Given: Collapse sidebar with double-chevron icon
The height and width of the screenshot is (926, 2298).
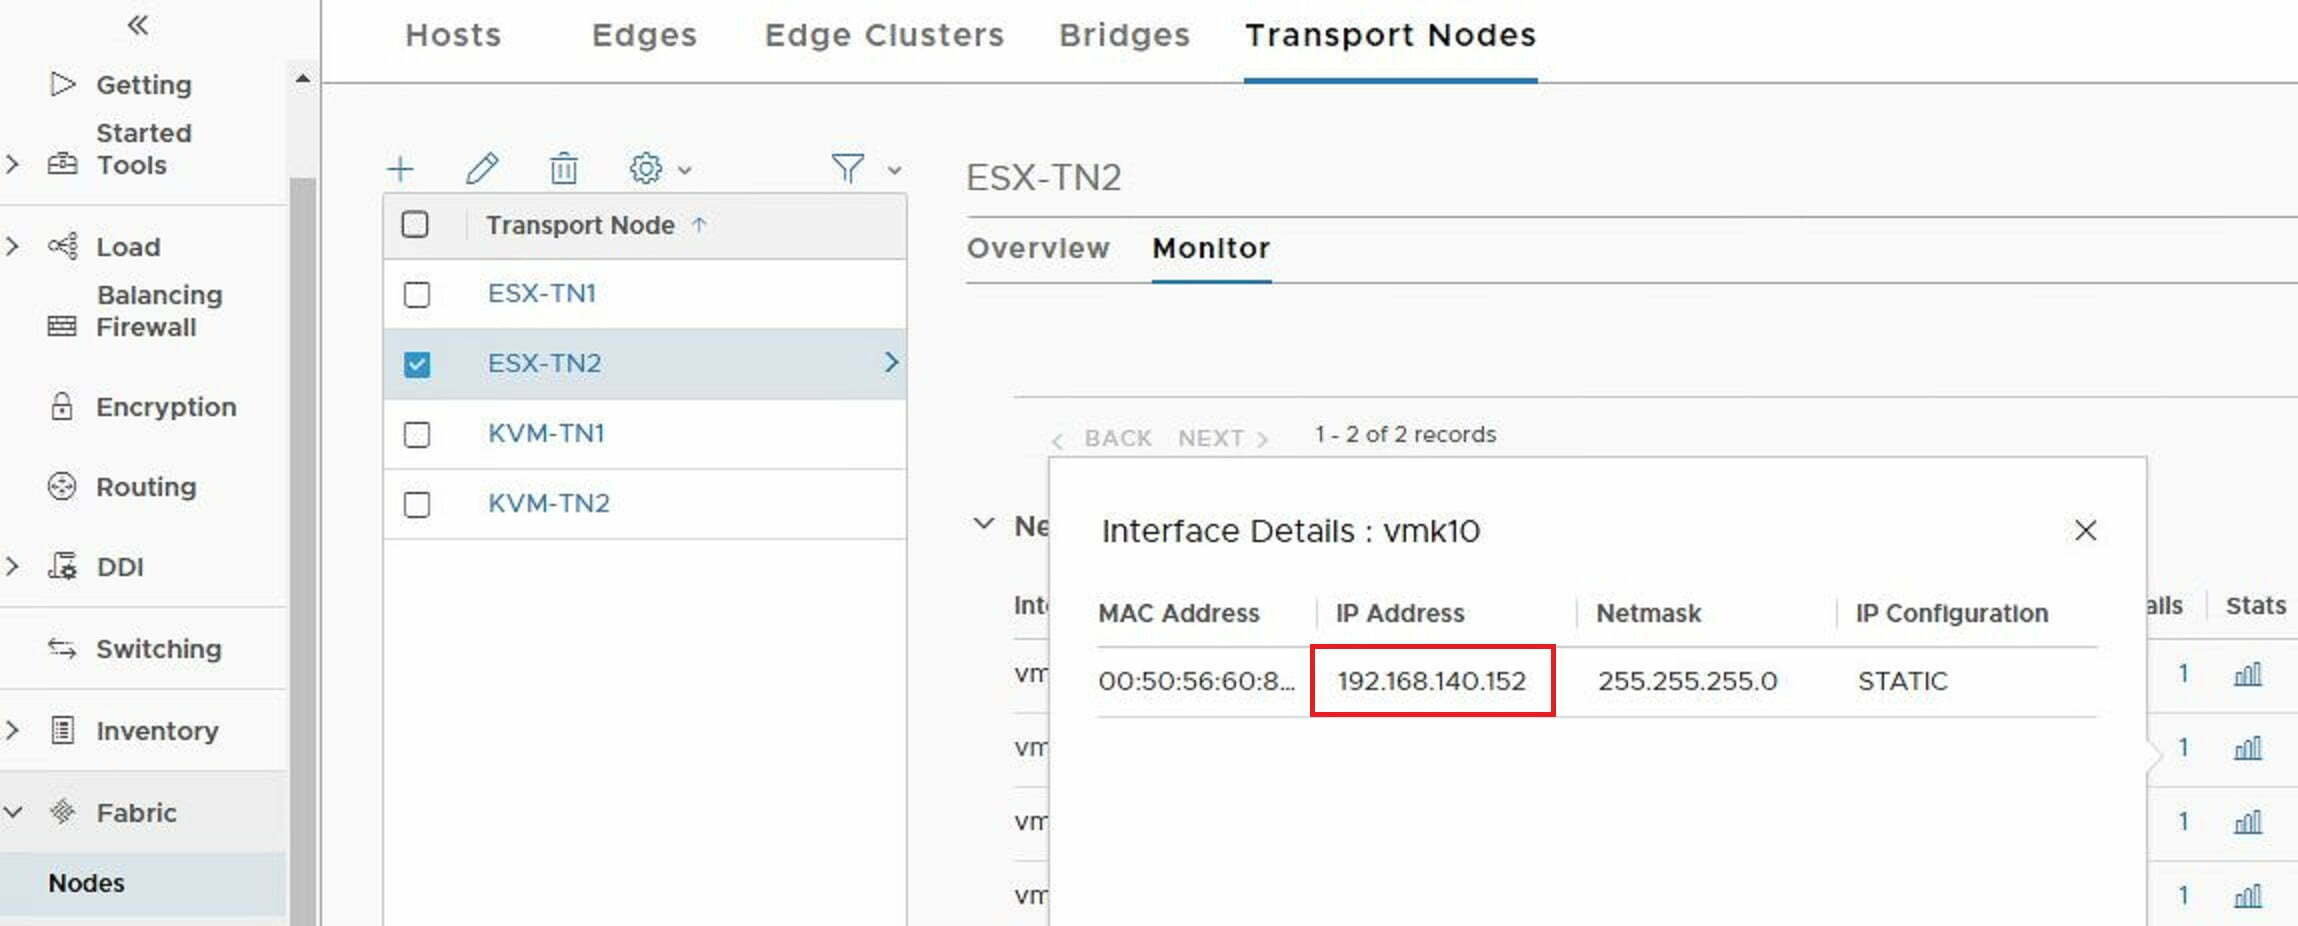Looking at the screenshot, I should click(x=138, y=26).
